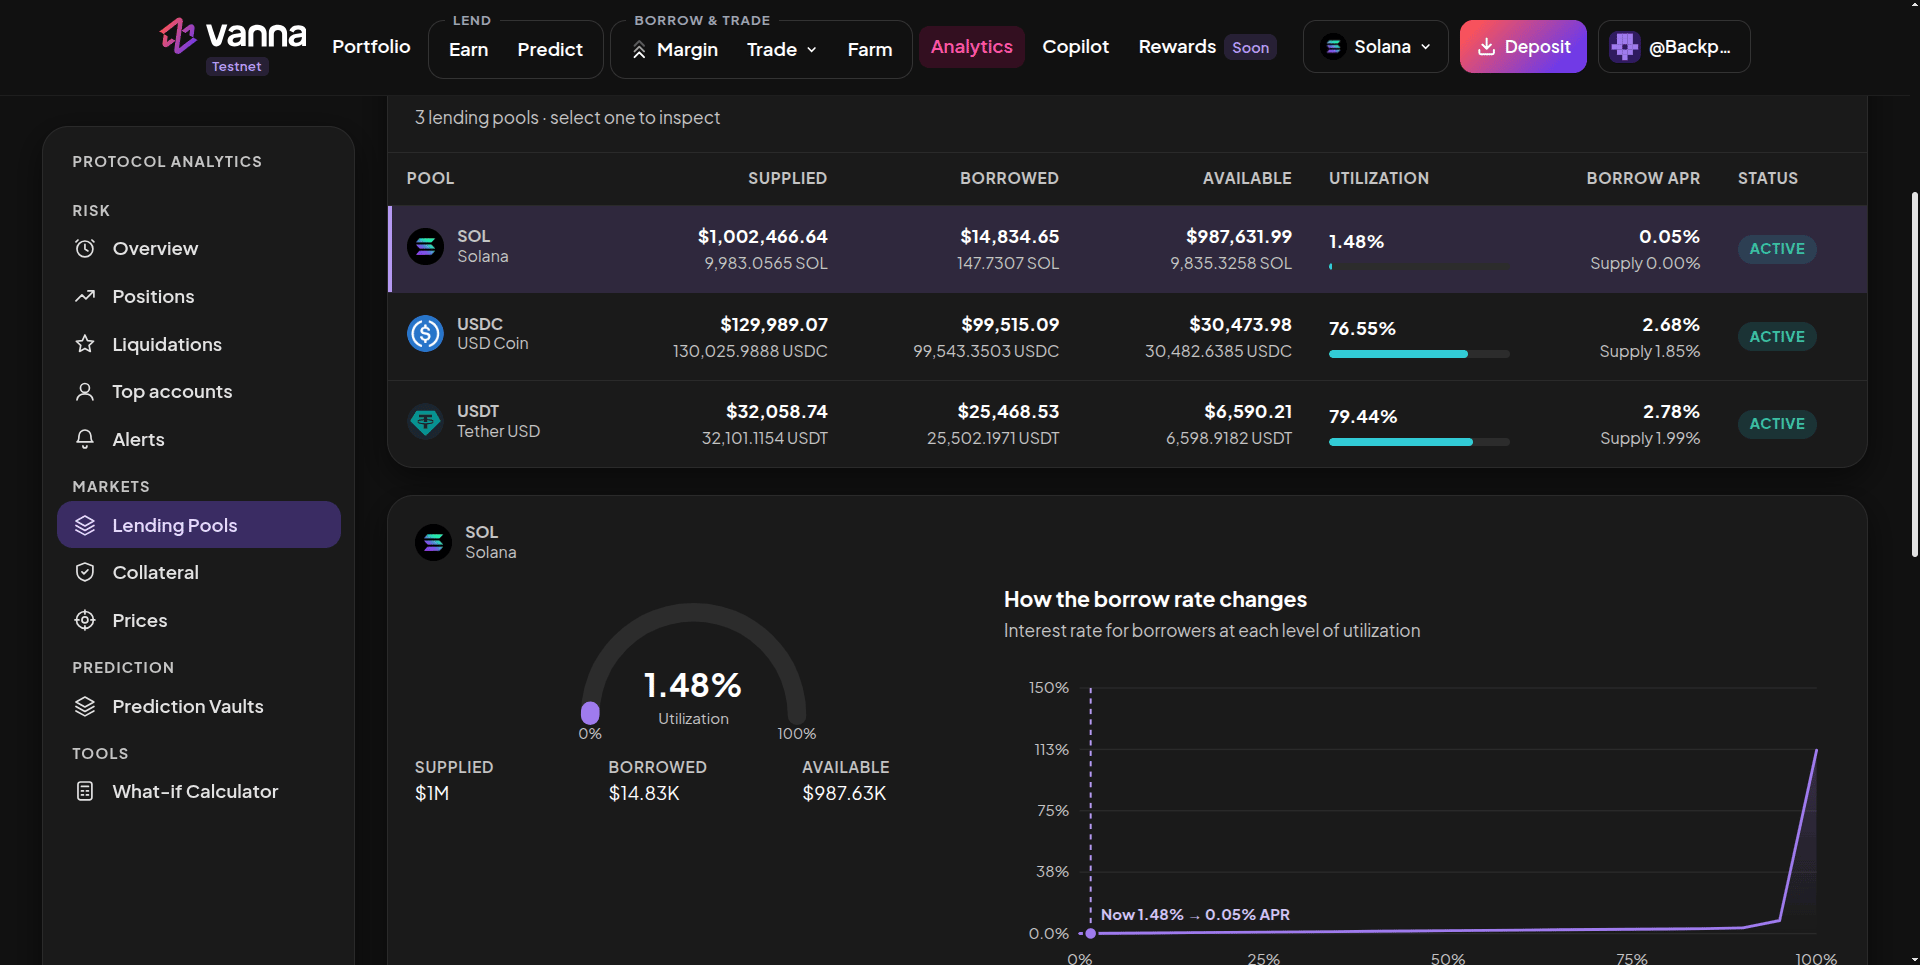Screen dimensions: 1920x965
Task: Click the 1.48% Utilization gauge value
Action: pyautogui.click(x=692, y=686)
